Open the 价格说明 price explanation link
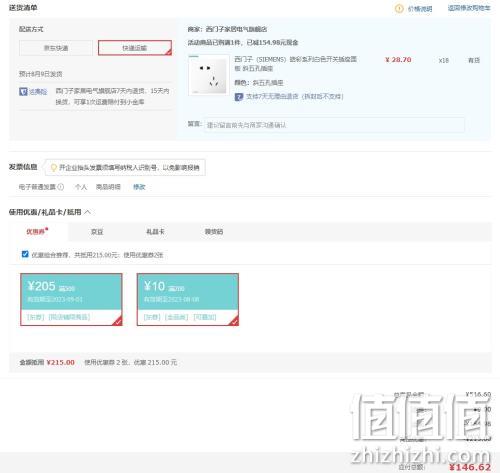This screenshot has height=473, width=500. tap(420, 9)
